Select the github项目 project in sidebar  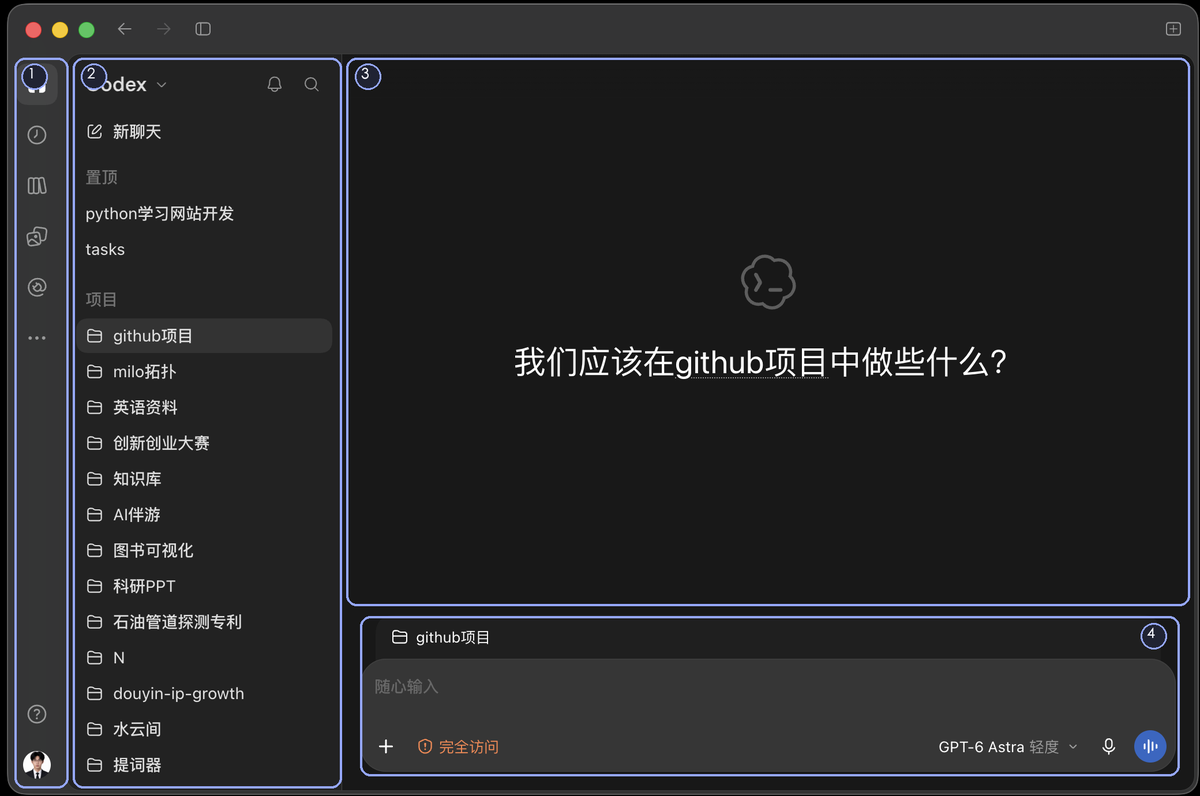(x=204, y=336)
